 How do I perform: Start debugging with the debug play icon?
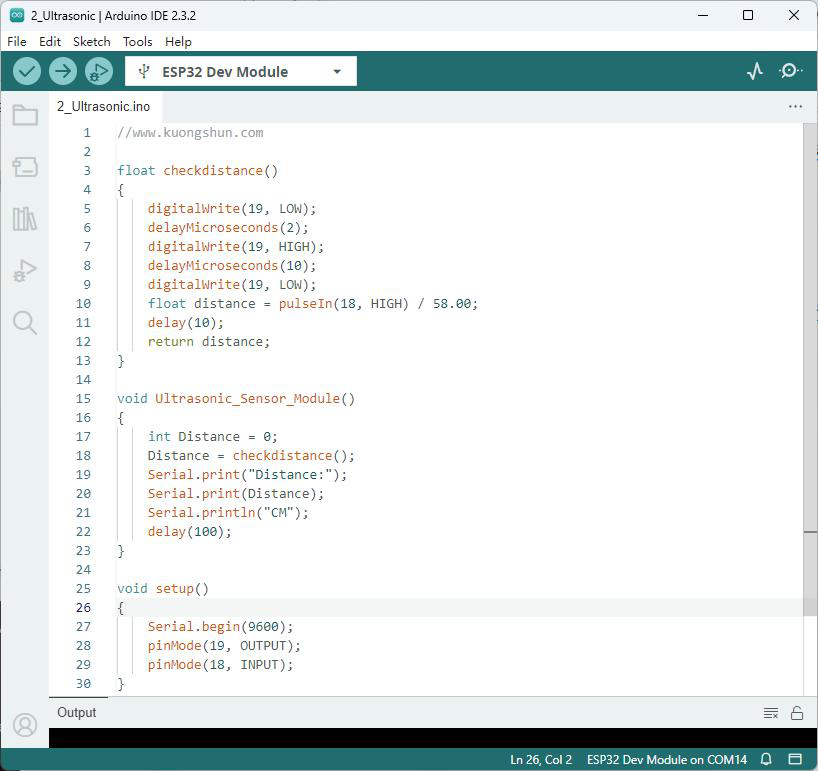pos(99,71)
